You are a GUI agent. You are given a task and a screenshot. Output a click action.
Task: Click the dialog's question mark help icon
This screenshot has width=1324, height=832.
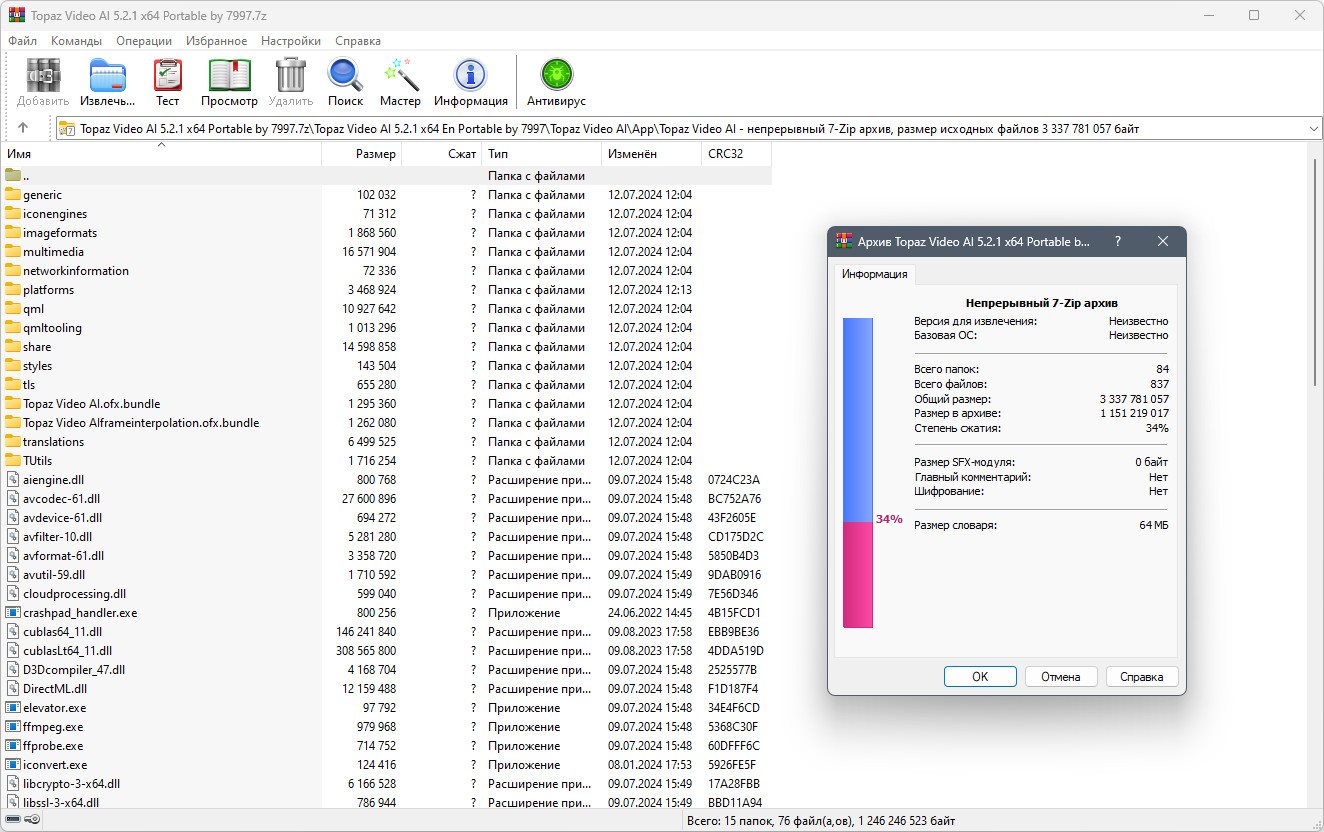point(1117,242)
